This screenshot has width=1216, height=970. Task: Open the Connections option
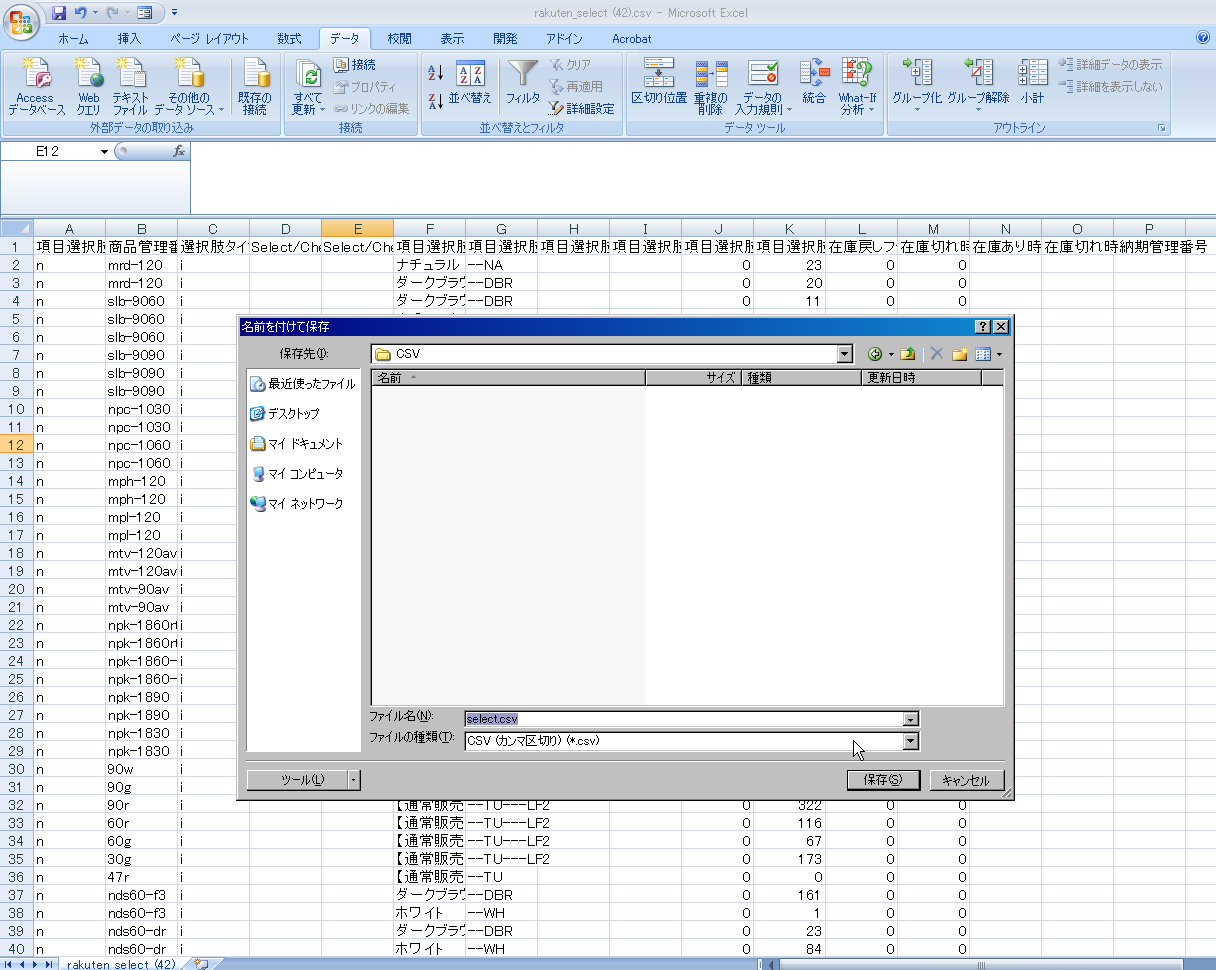[355, 65]
